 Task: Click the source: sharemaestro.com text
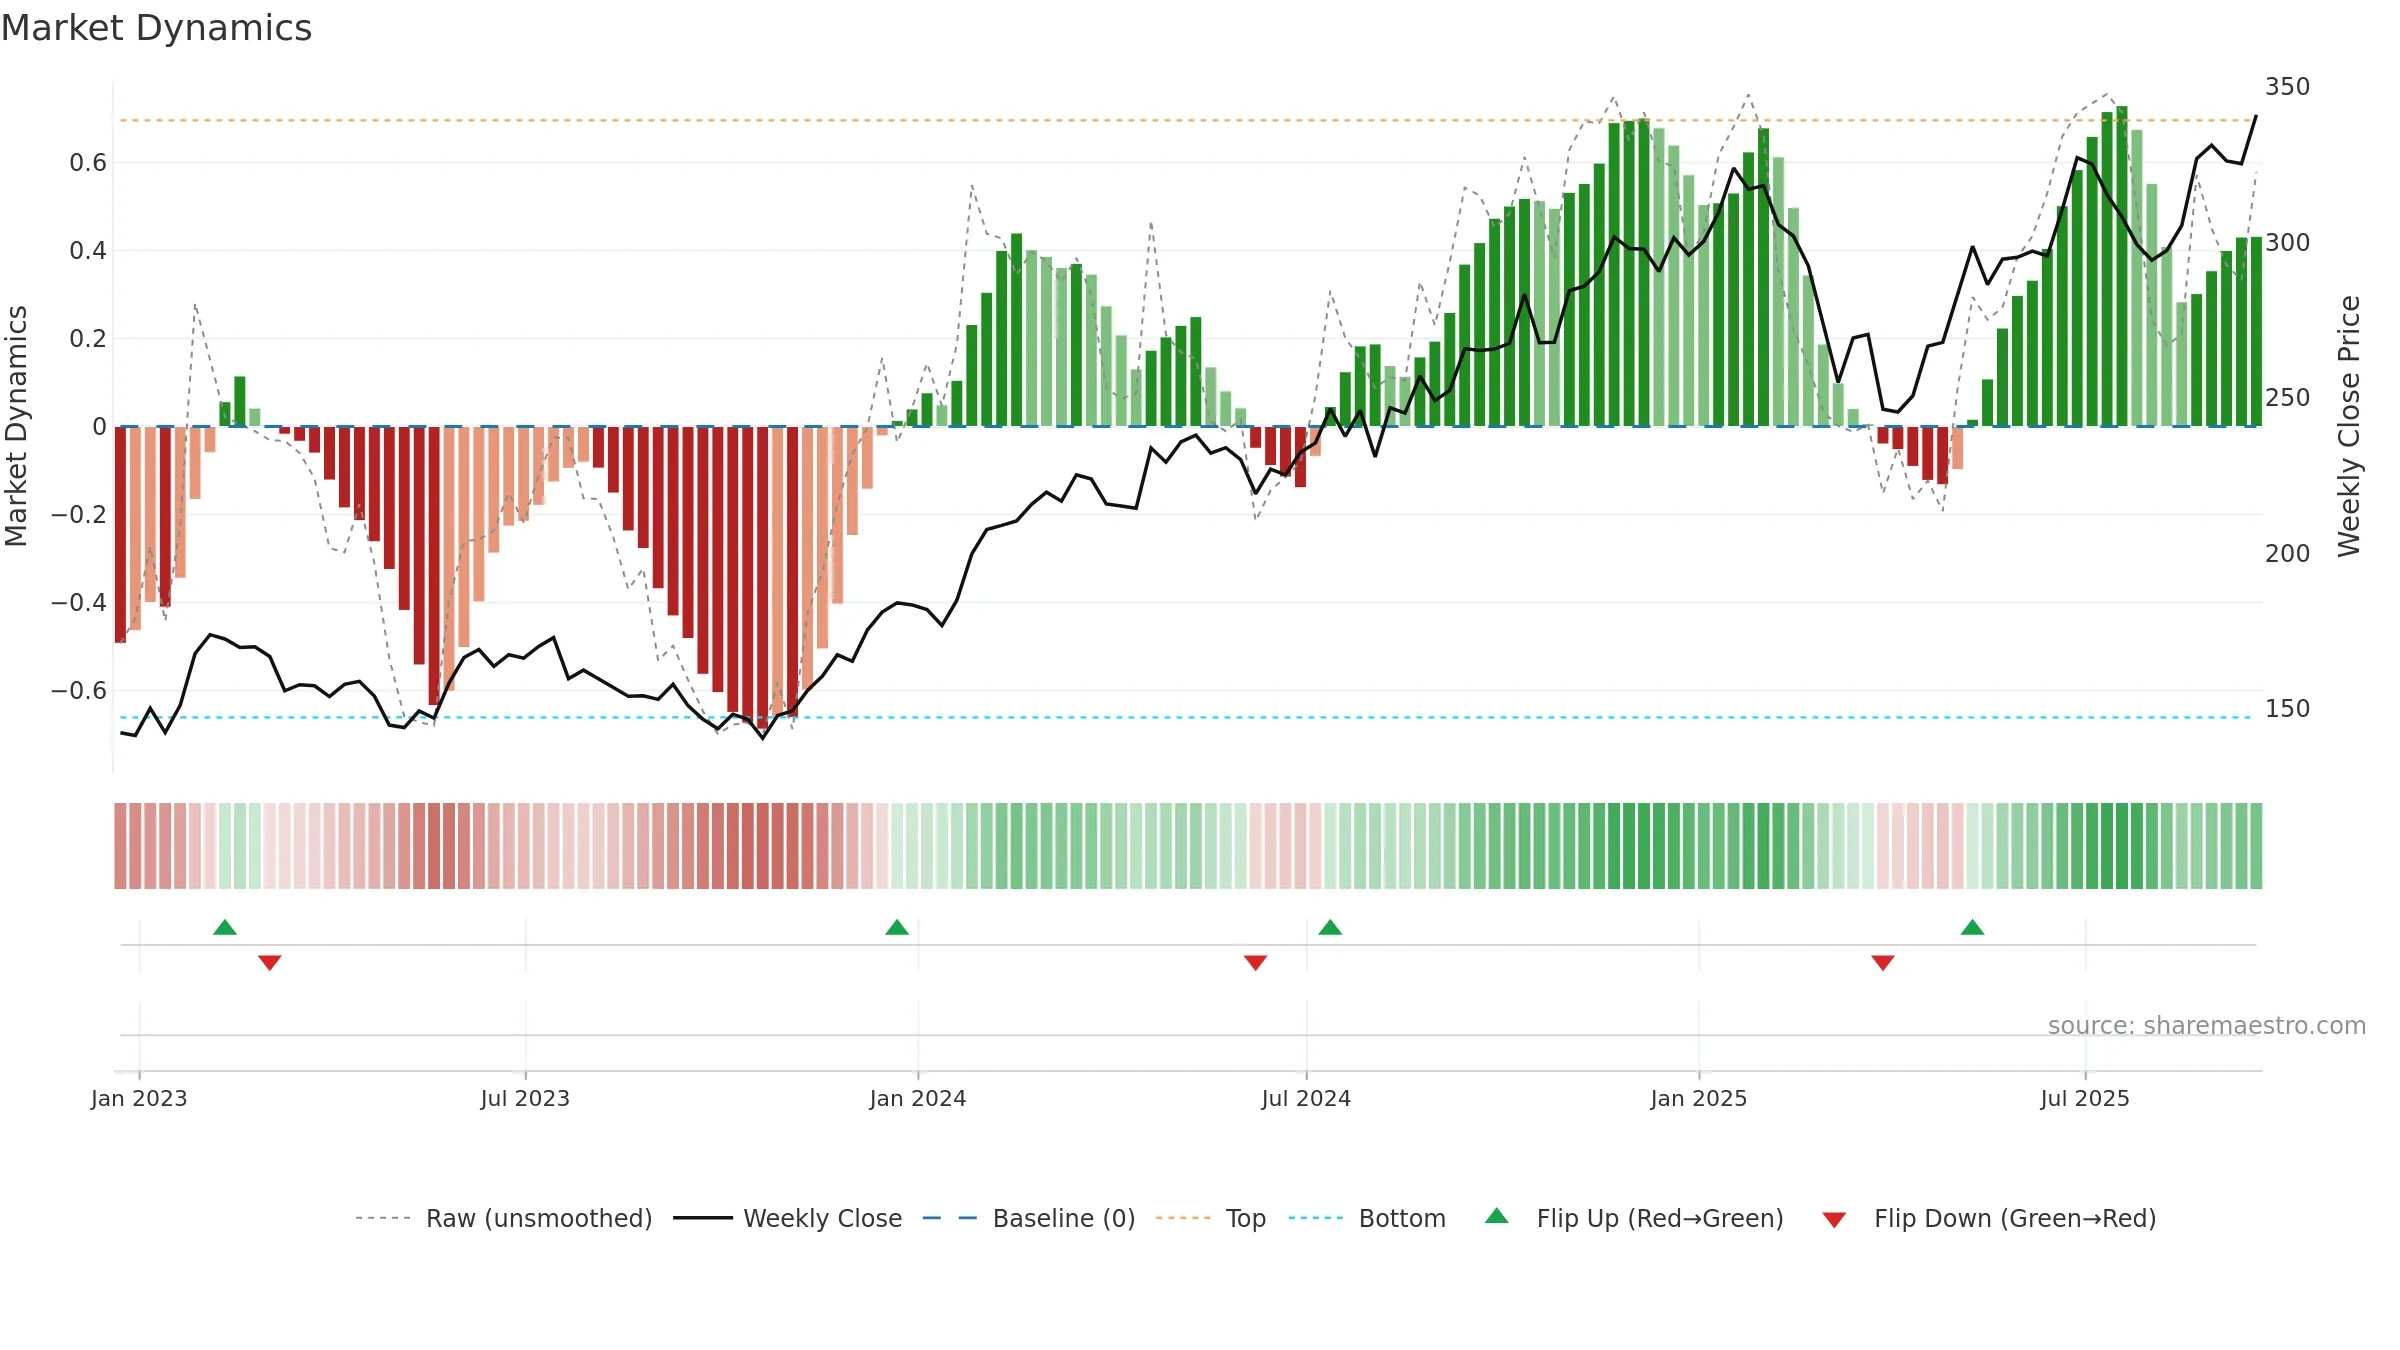(x=2207, y=1025)
